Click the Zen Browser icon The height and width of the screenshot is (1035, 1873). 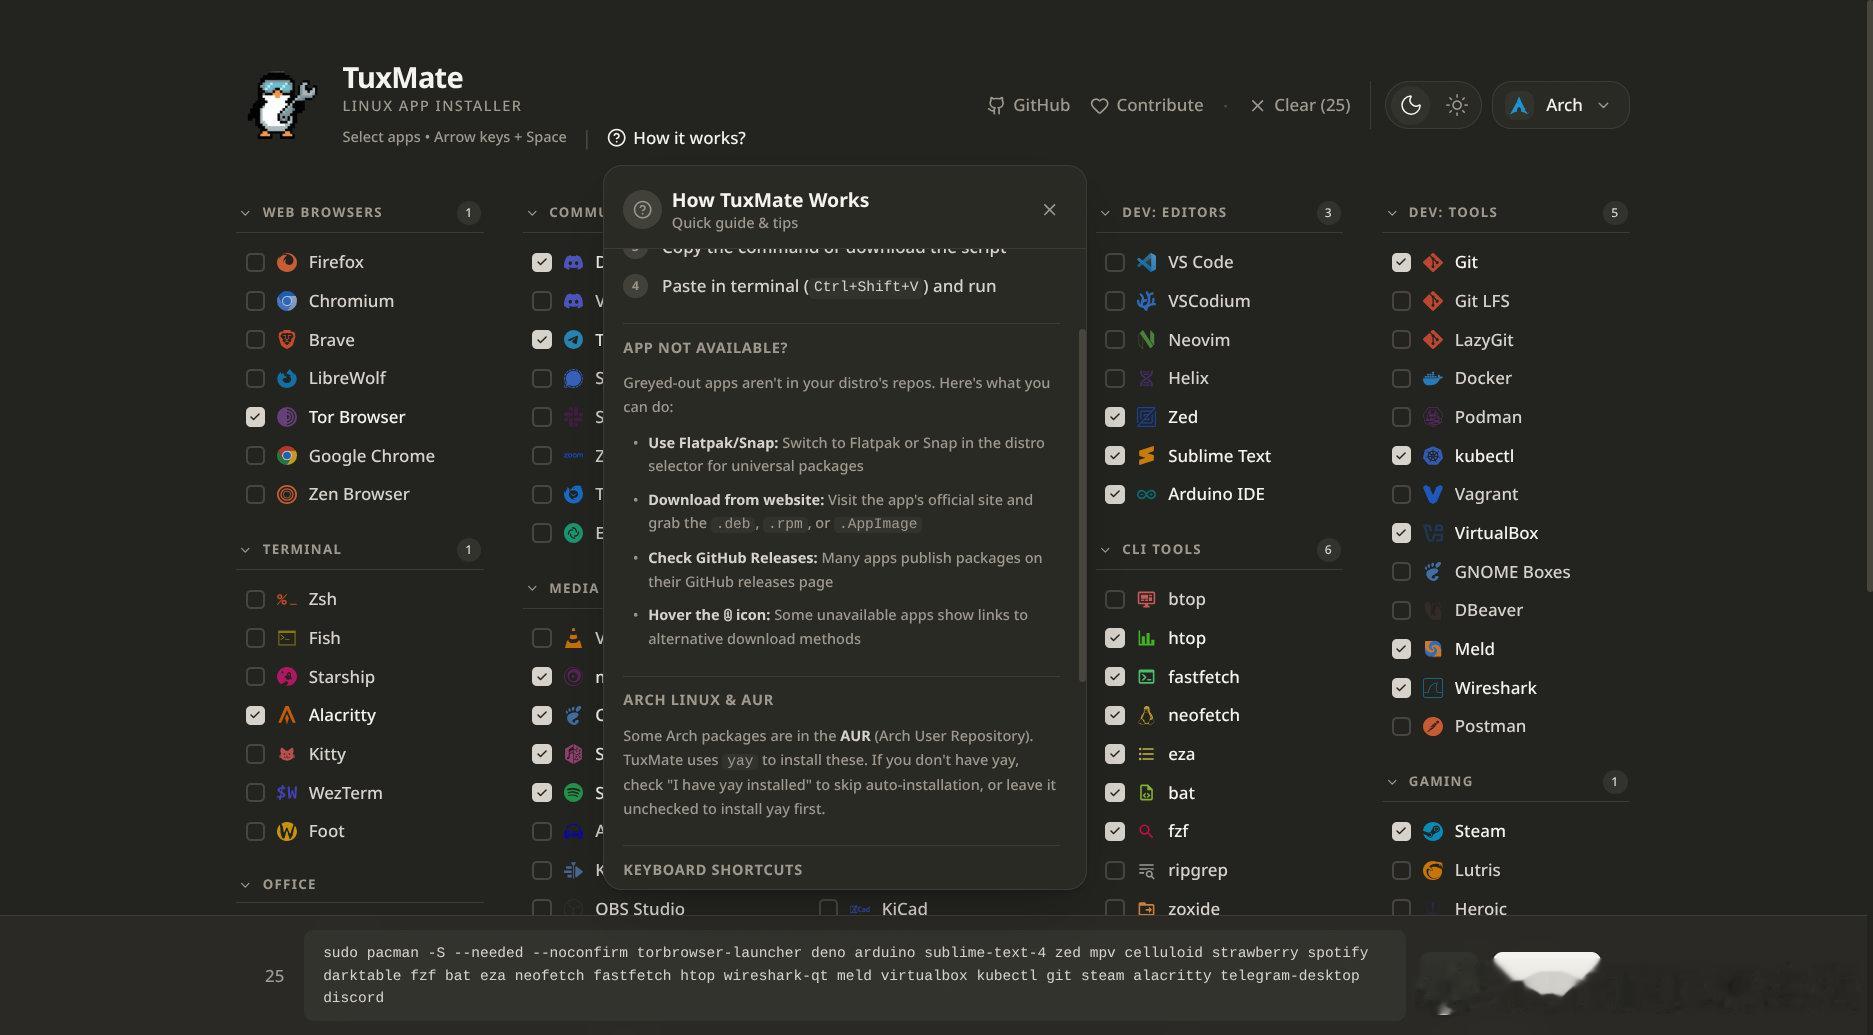[287, 494]
